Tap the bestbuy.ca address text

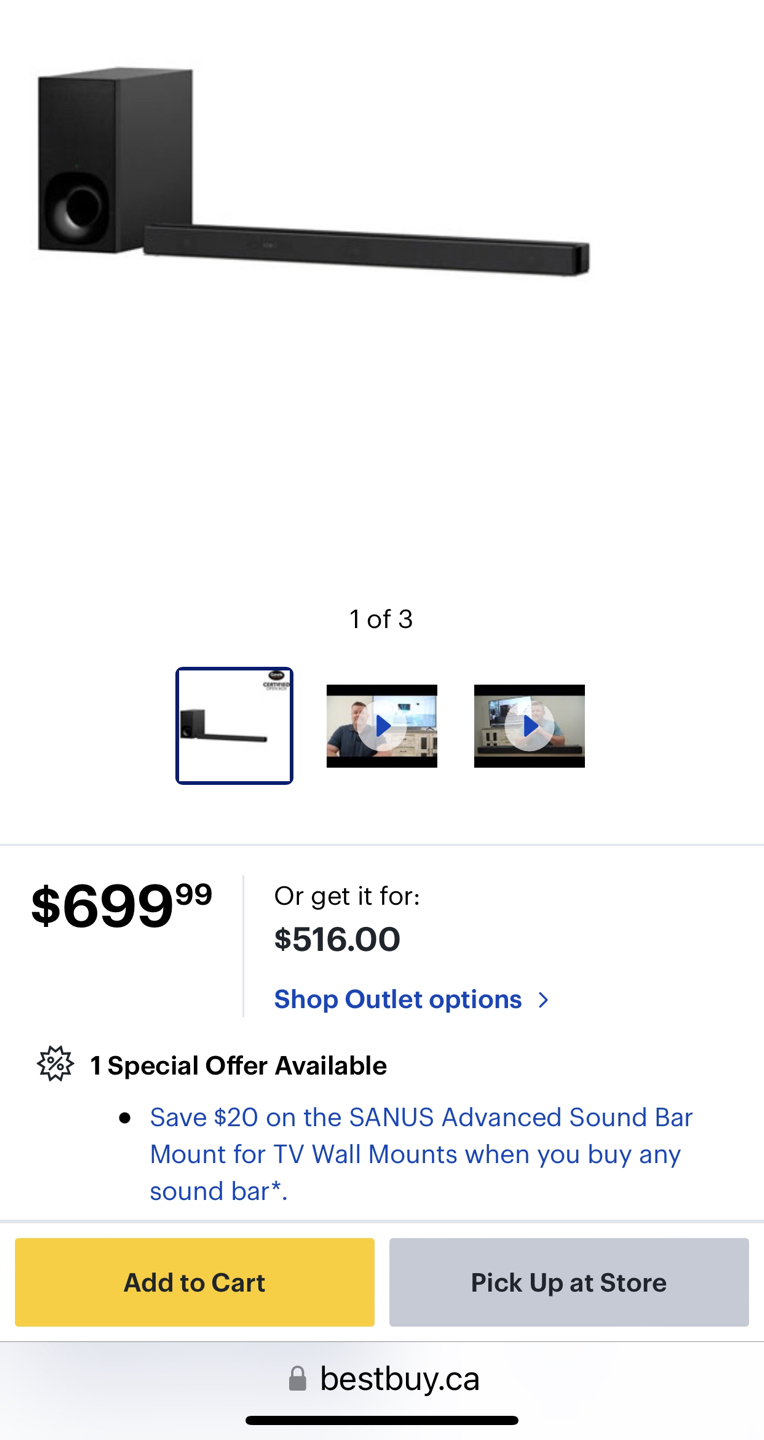point(400,1380)
